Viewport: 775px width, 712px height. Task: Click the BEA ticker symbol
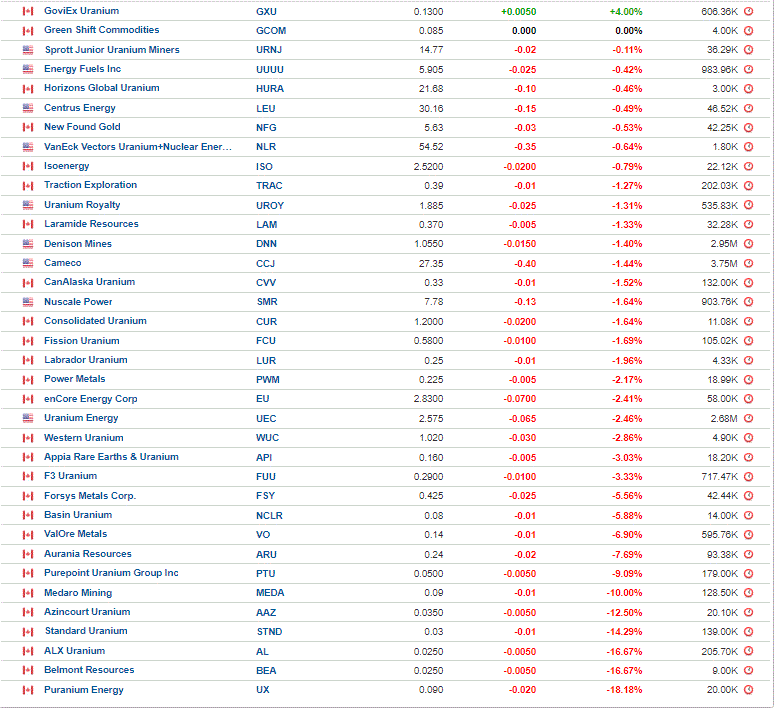pyautogui.click(x=266, y=671)
